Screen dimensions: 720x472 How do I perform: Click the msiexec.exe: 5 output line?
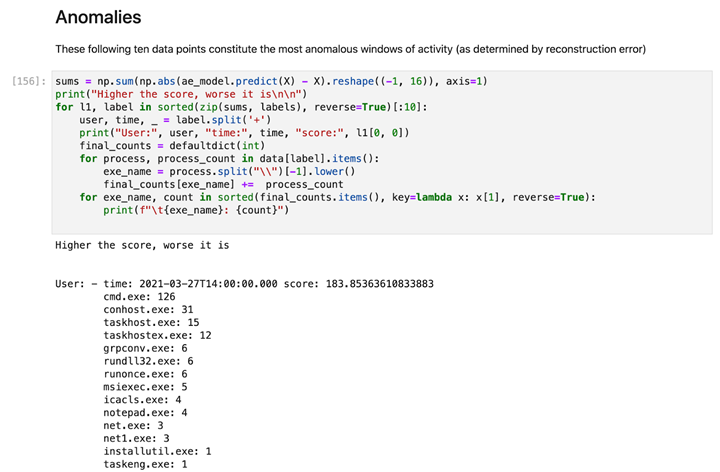pos(145,387)
